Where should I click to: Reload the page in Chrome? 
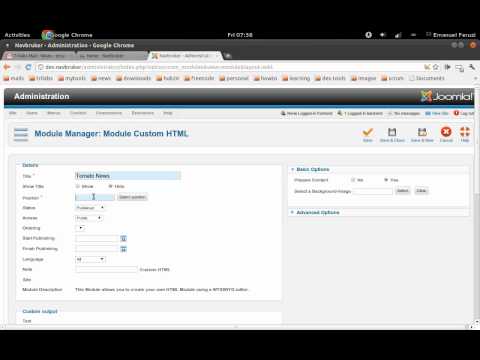click(x=29, y=67)
